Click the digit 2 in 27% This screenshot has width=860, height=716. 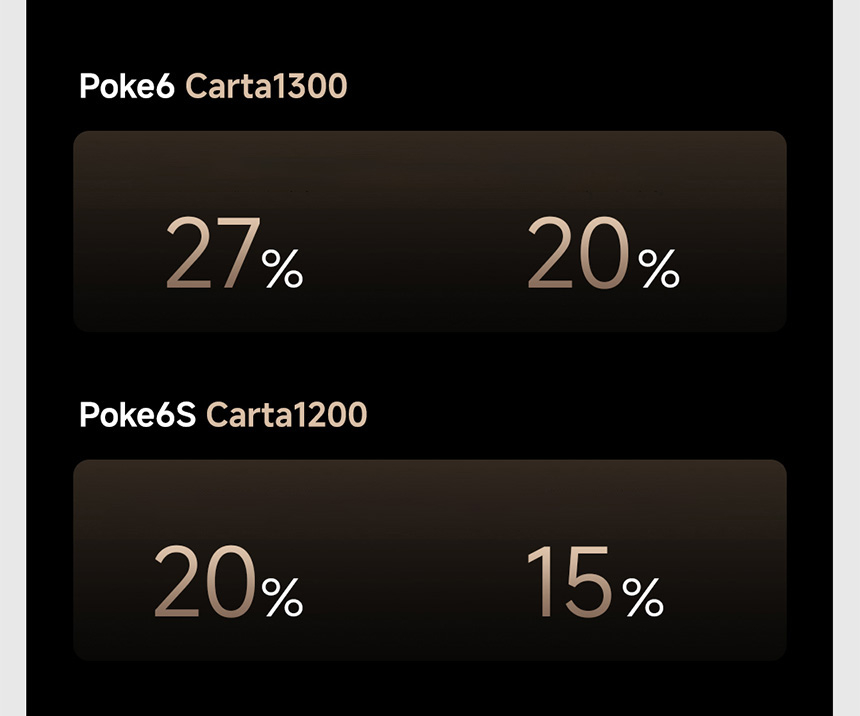pyautogui.click(x=188, y=255)
